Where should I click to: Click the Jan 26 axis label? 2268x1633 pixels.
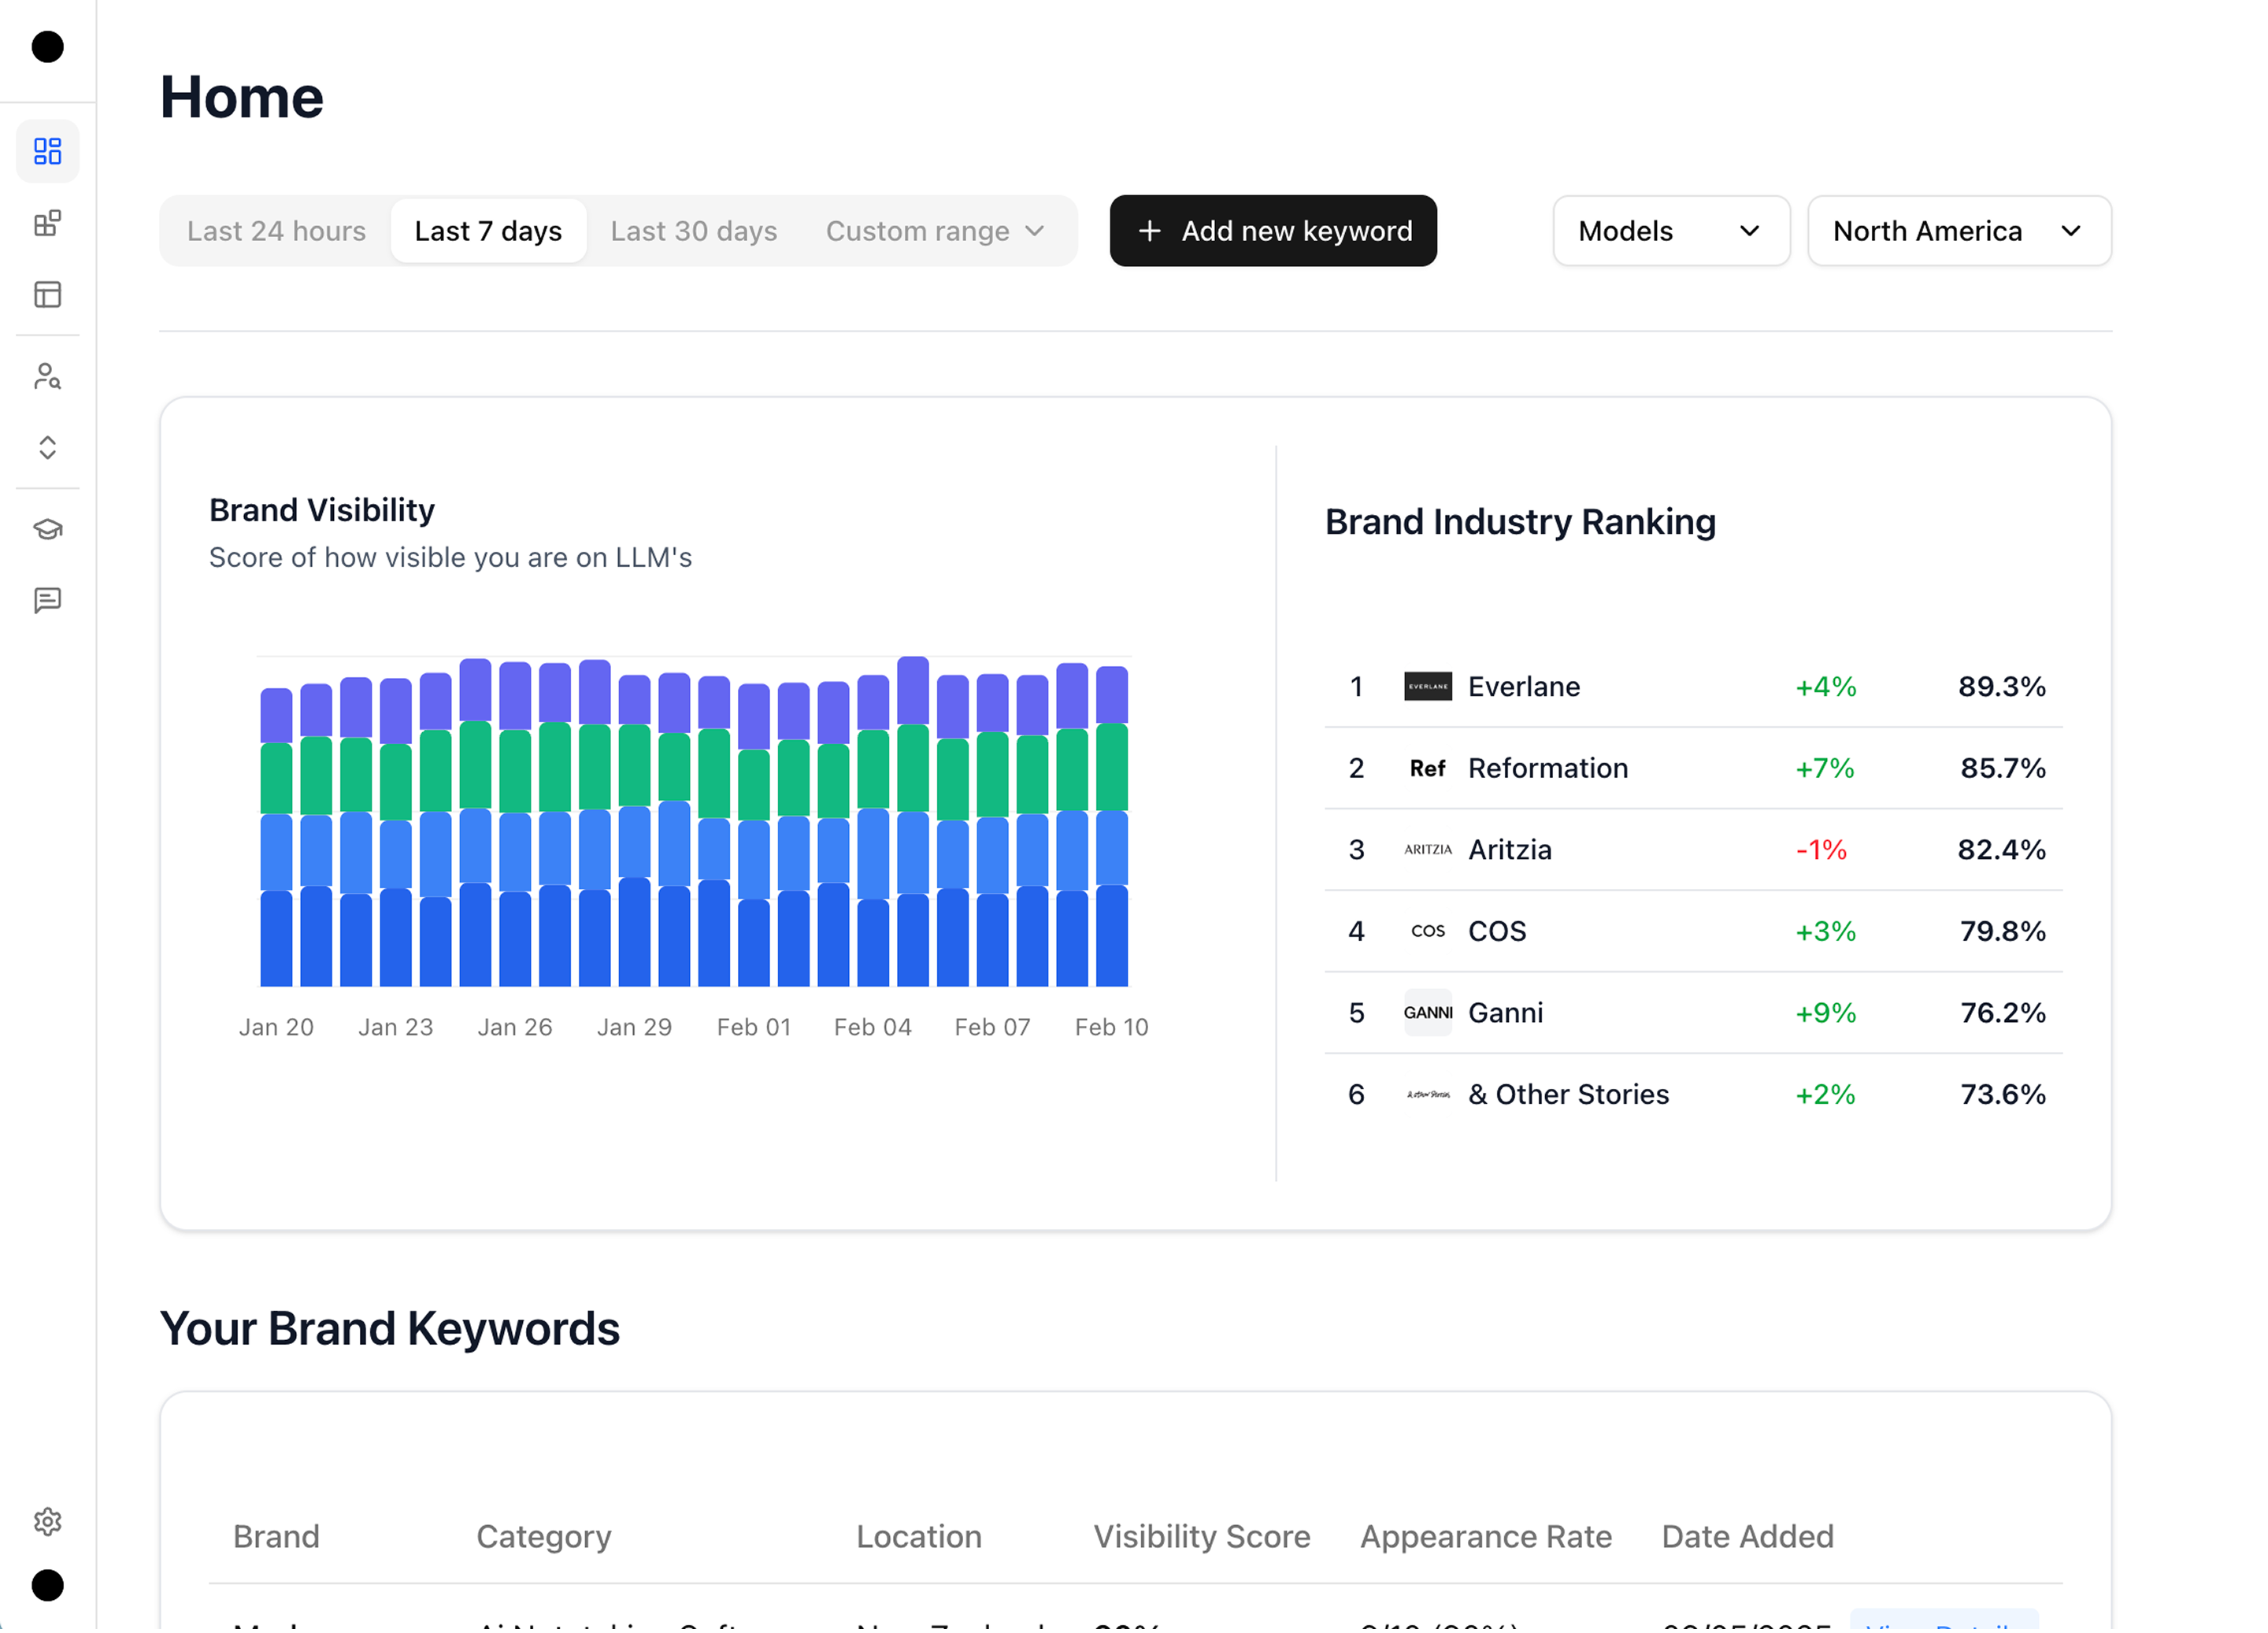pyautogui.click(x=516, y=1028)
